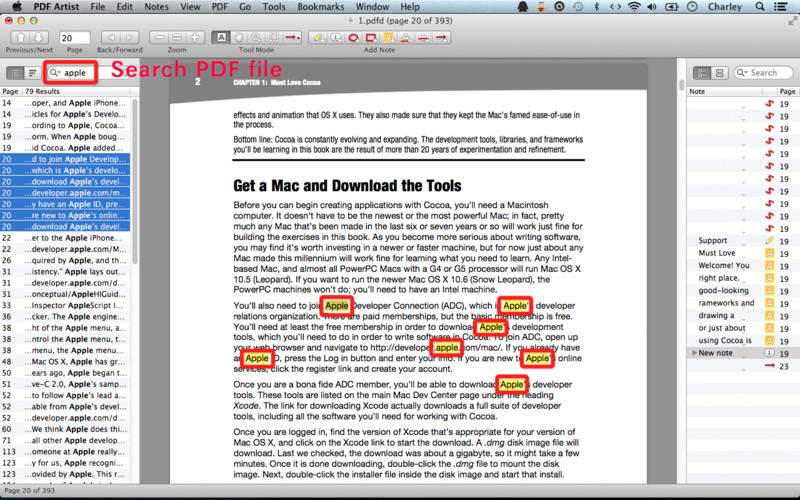Add an anchored exclamation note
This screenshot has height=500, width=800.
(x=336, y=38)
